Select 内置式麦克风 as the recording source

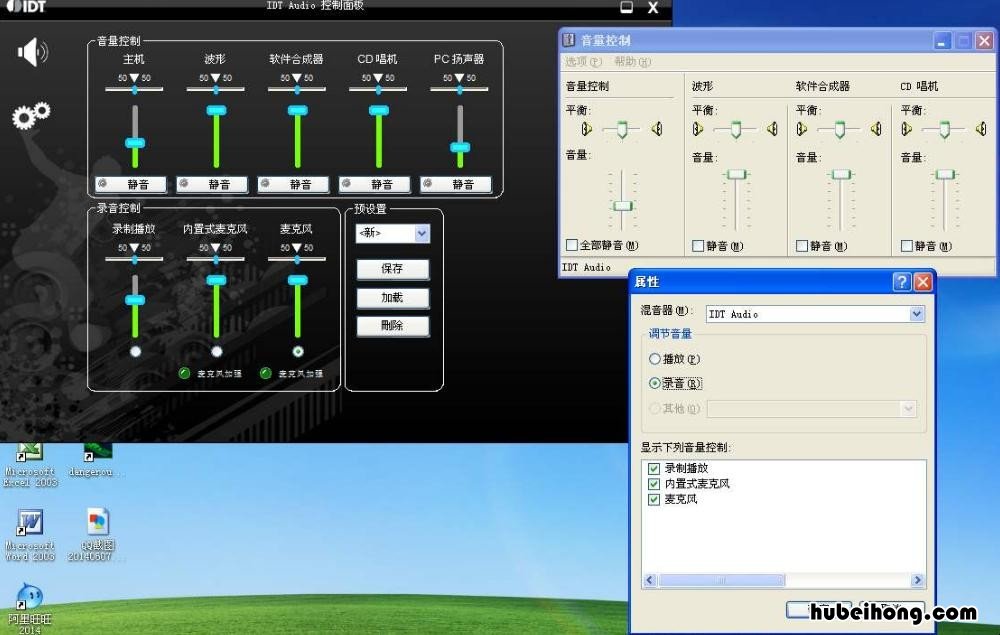[x=217, y=351]
